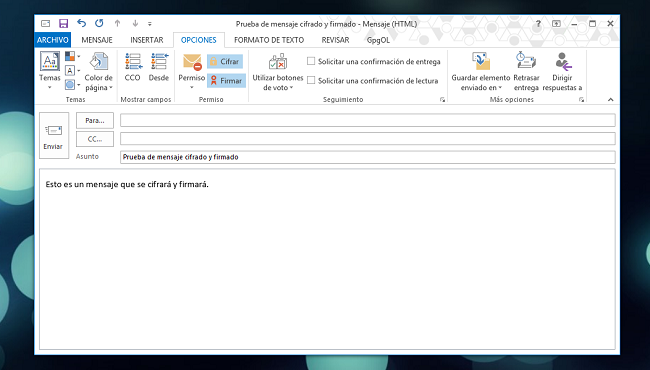Viewport: 650px width, 370px height.
Task: Switch to the MENSAJE tab
Action: click(97, 40)
